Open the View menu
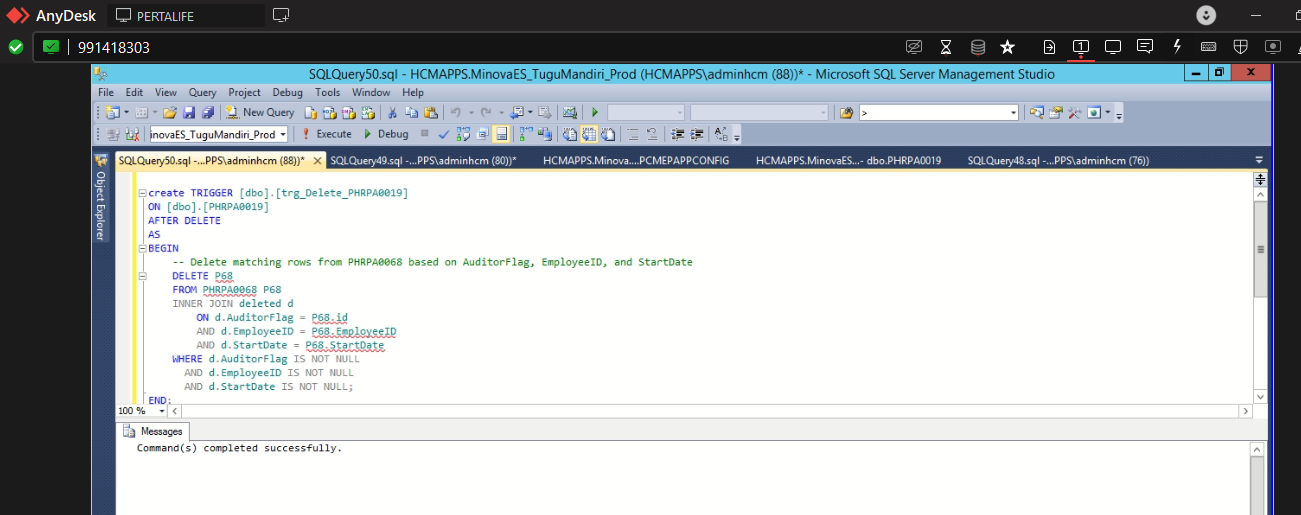This screenshot has width=1301, height=515. click(x=166, y=92)
